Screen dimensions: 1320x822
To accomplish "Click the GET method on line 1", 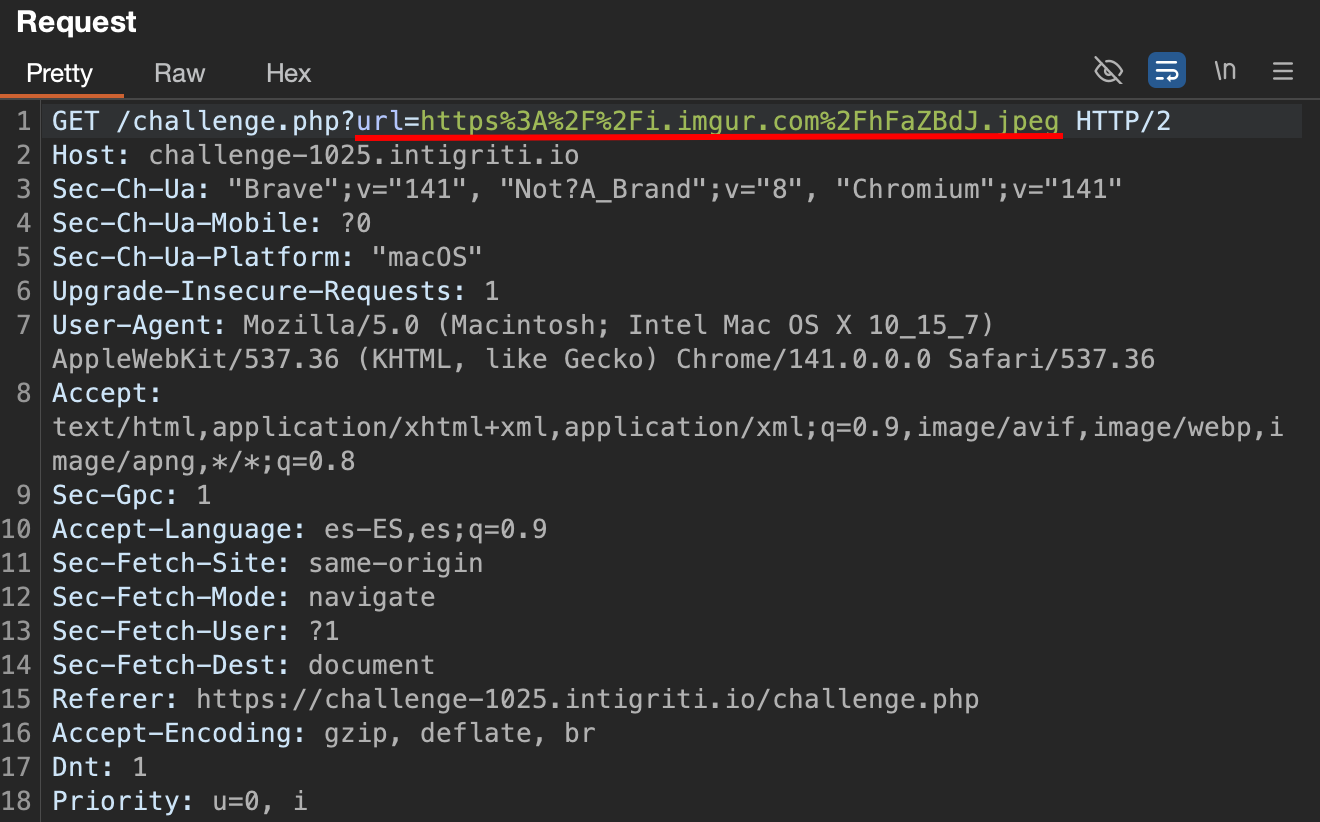I will [76, 122].
